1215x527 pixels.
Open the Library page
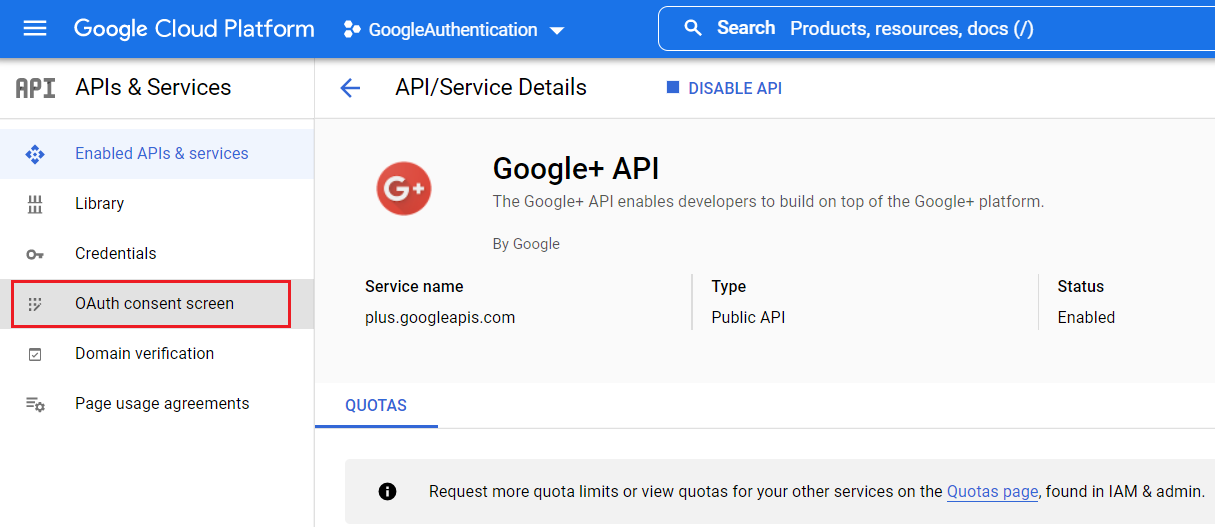[157, 204]
